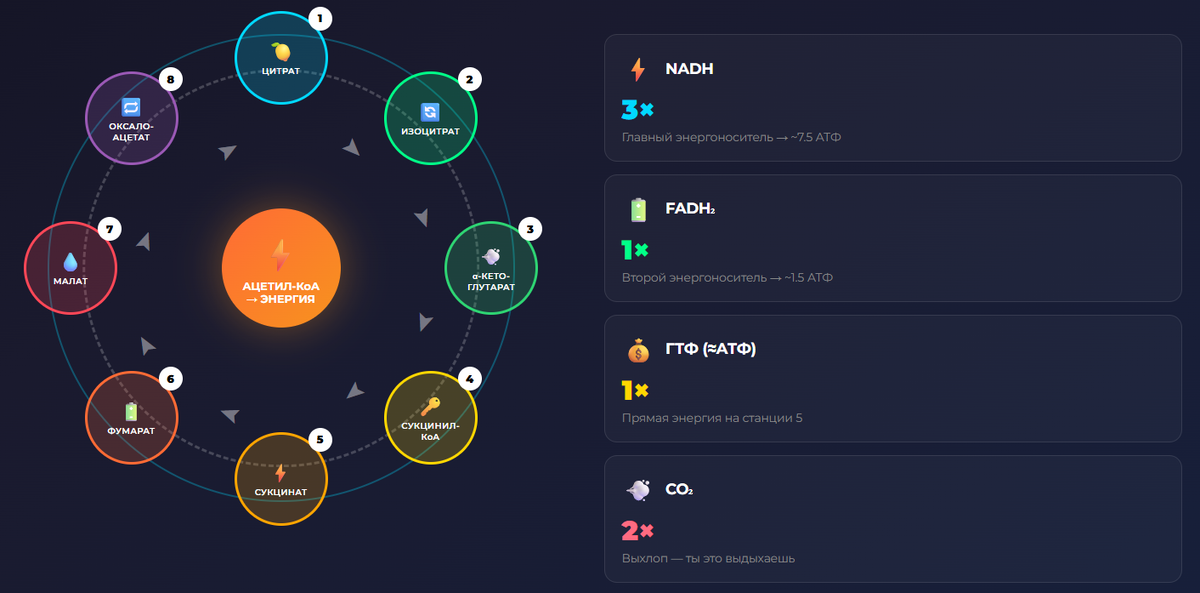Click station number badge 8
This screenshot has width=1200, height=593.
click(170, 79)
